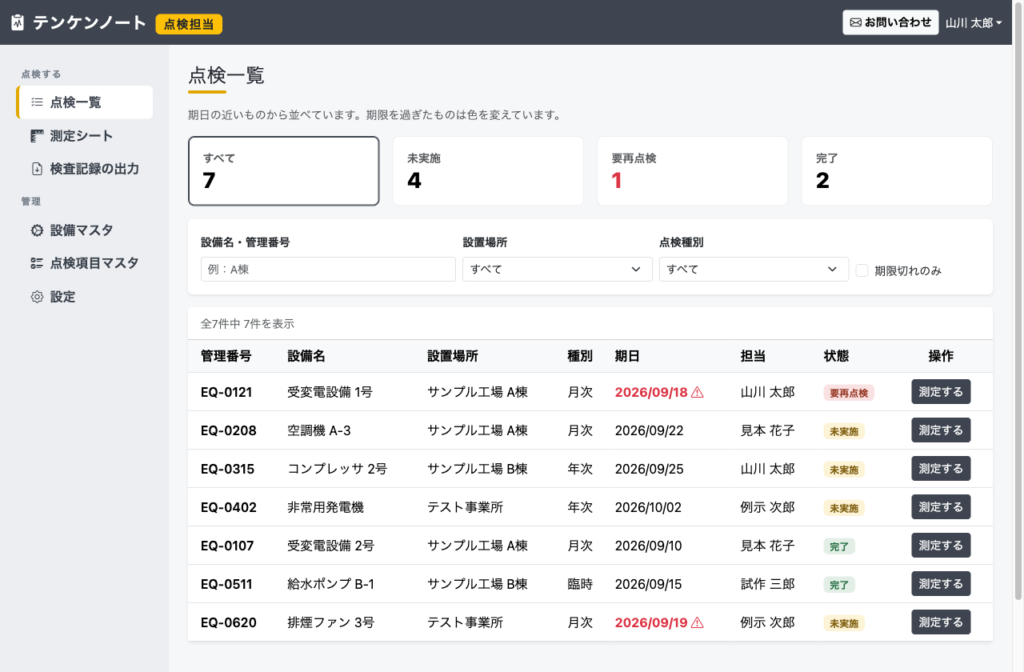Click 測定する for EQ-0107
Viewport: 1024px width, 672px height.
tap(940, 545)
